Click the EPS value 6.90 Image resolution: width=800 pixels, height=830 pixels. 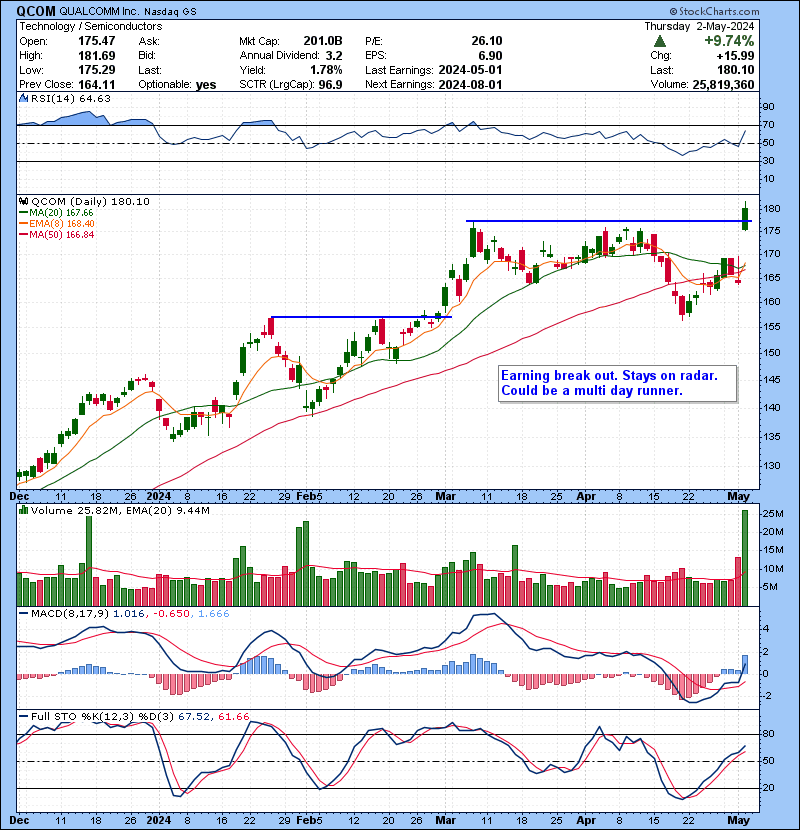coord(490,55)
